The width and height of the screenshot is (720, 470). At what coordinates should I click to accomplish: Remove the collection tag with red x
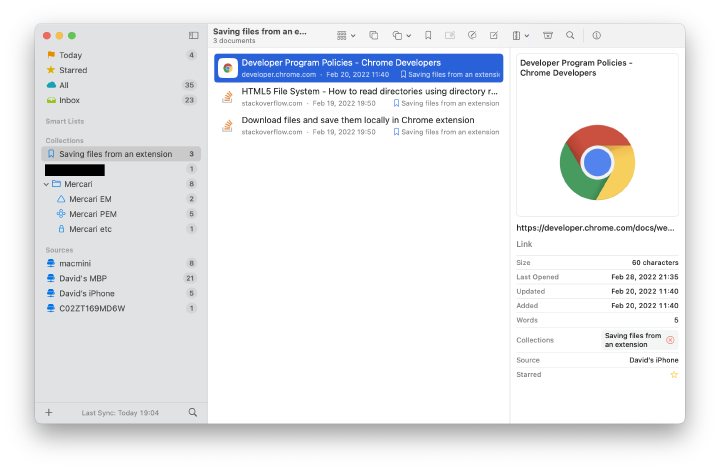(x=670, y=340)
